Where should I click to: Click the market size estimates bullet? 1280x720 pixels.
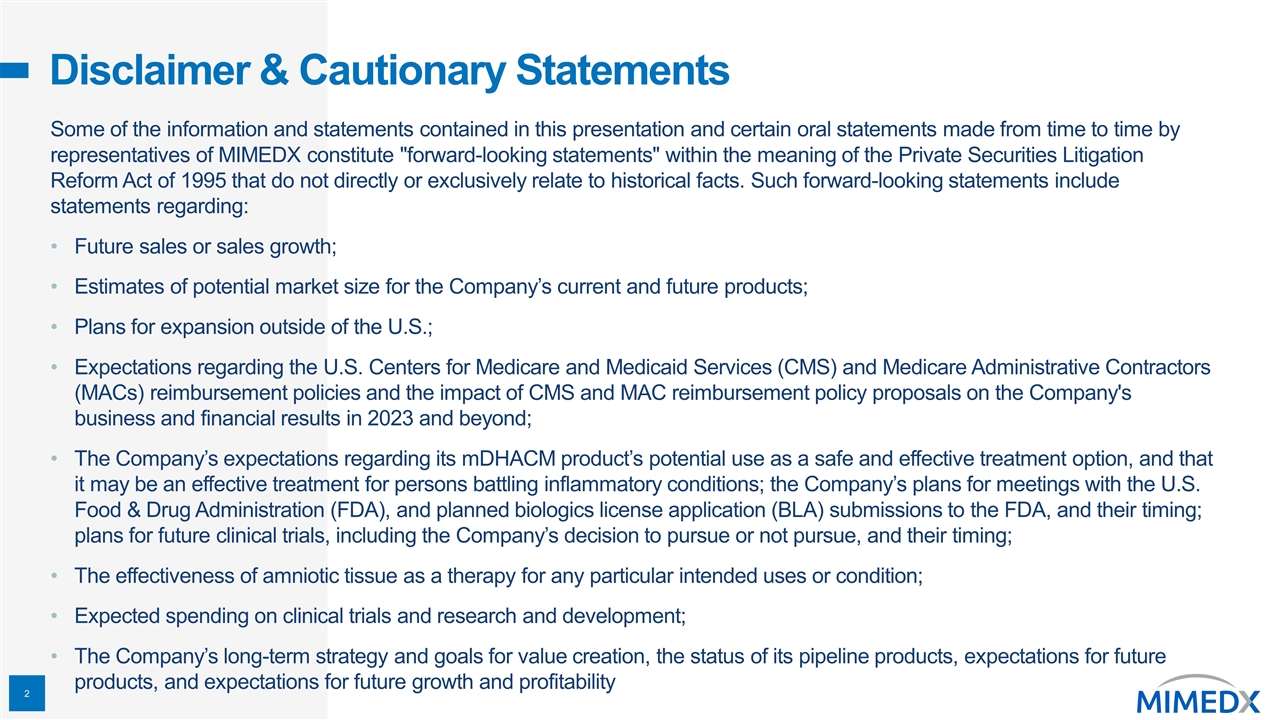tap(441, 287)
